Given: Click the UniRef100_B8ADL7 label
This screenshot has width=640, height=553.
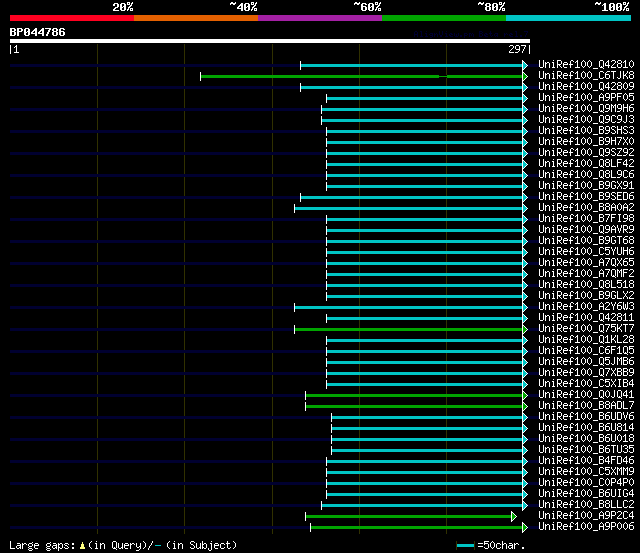Looking at the screenshot, I should [586, 406].
